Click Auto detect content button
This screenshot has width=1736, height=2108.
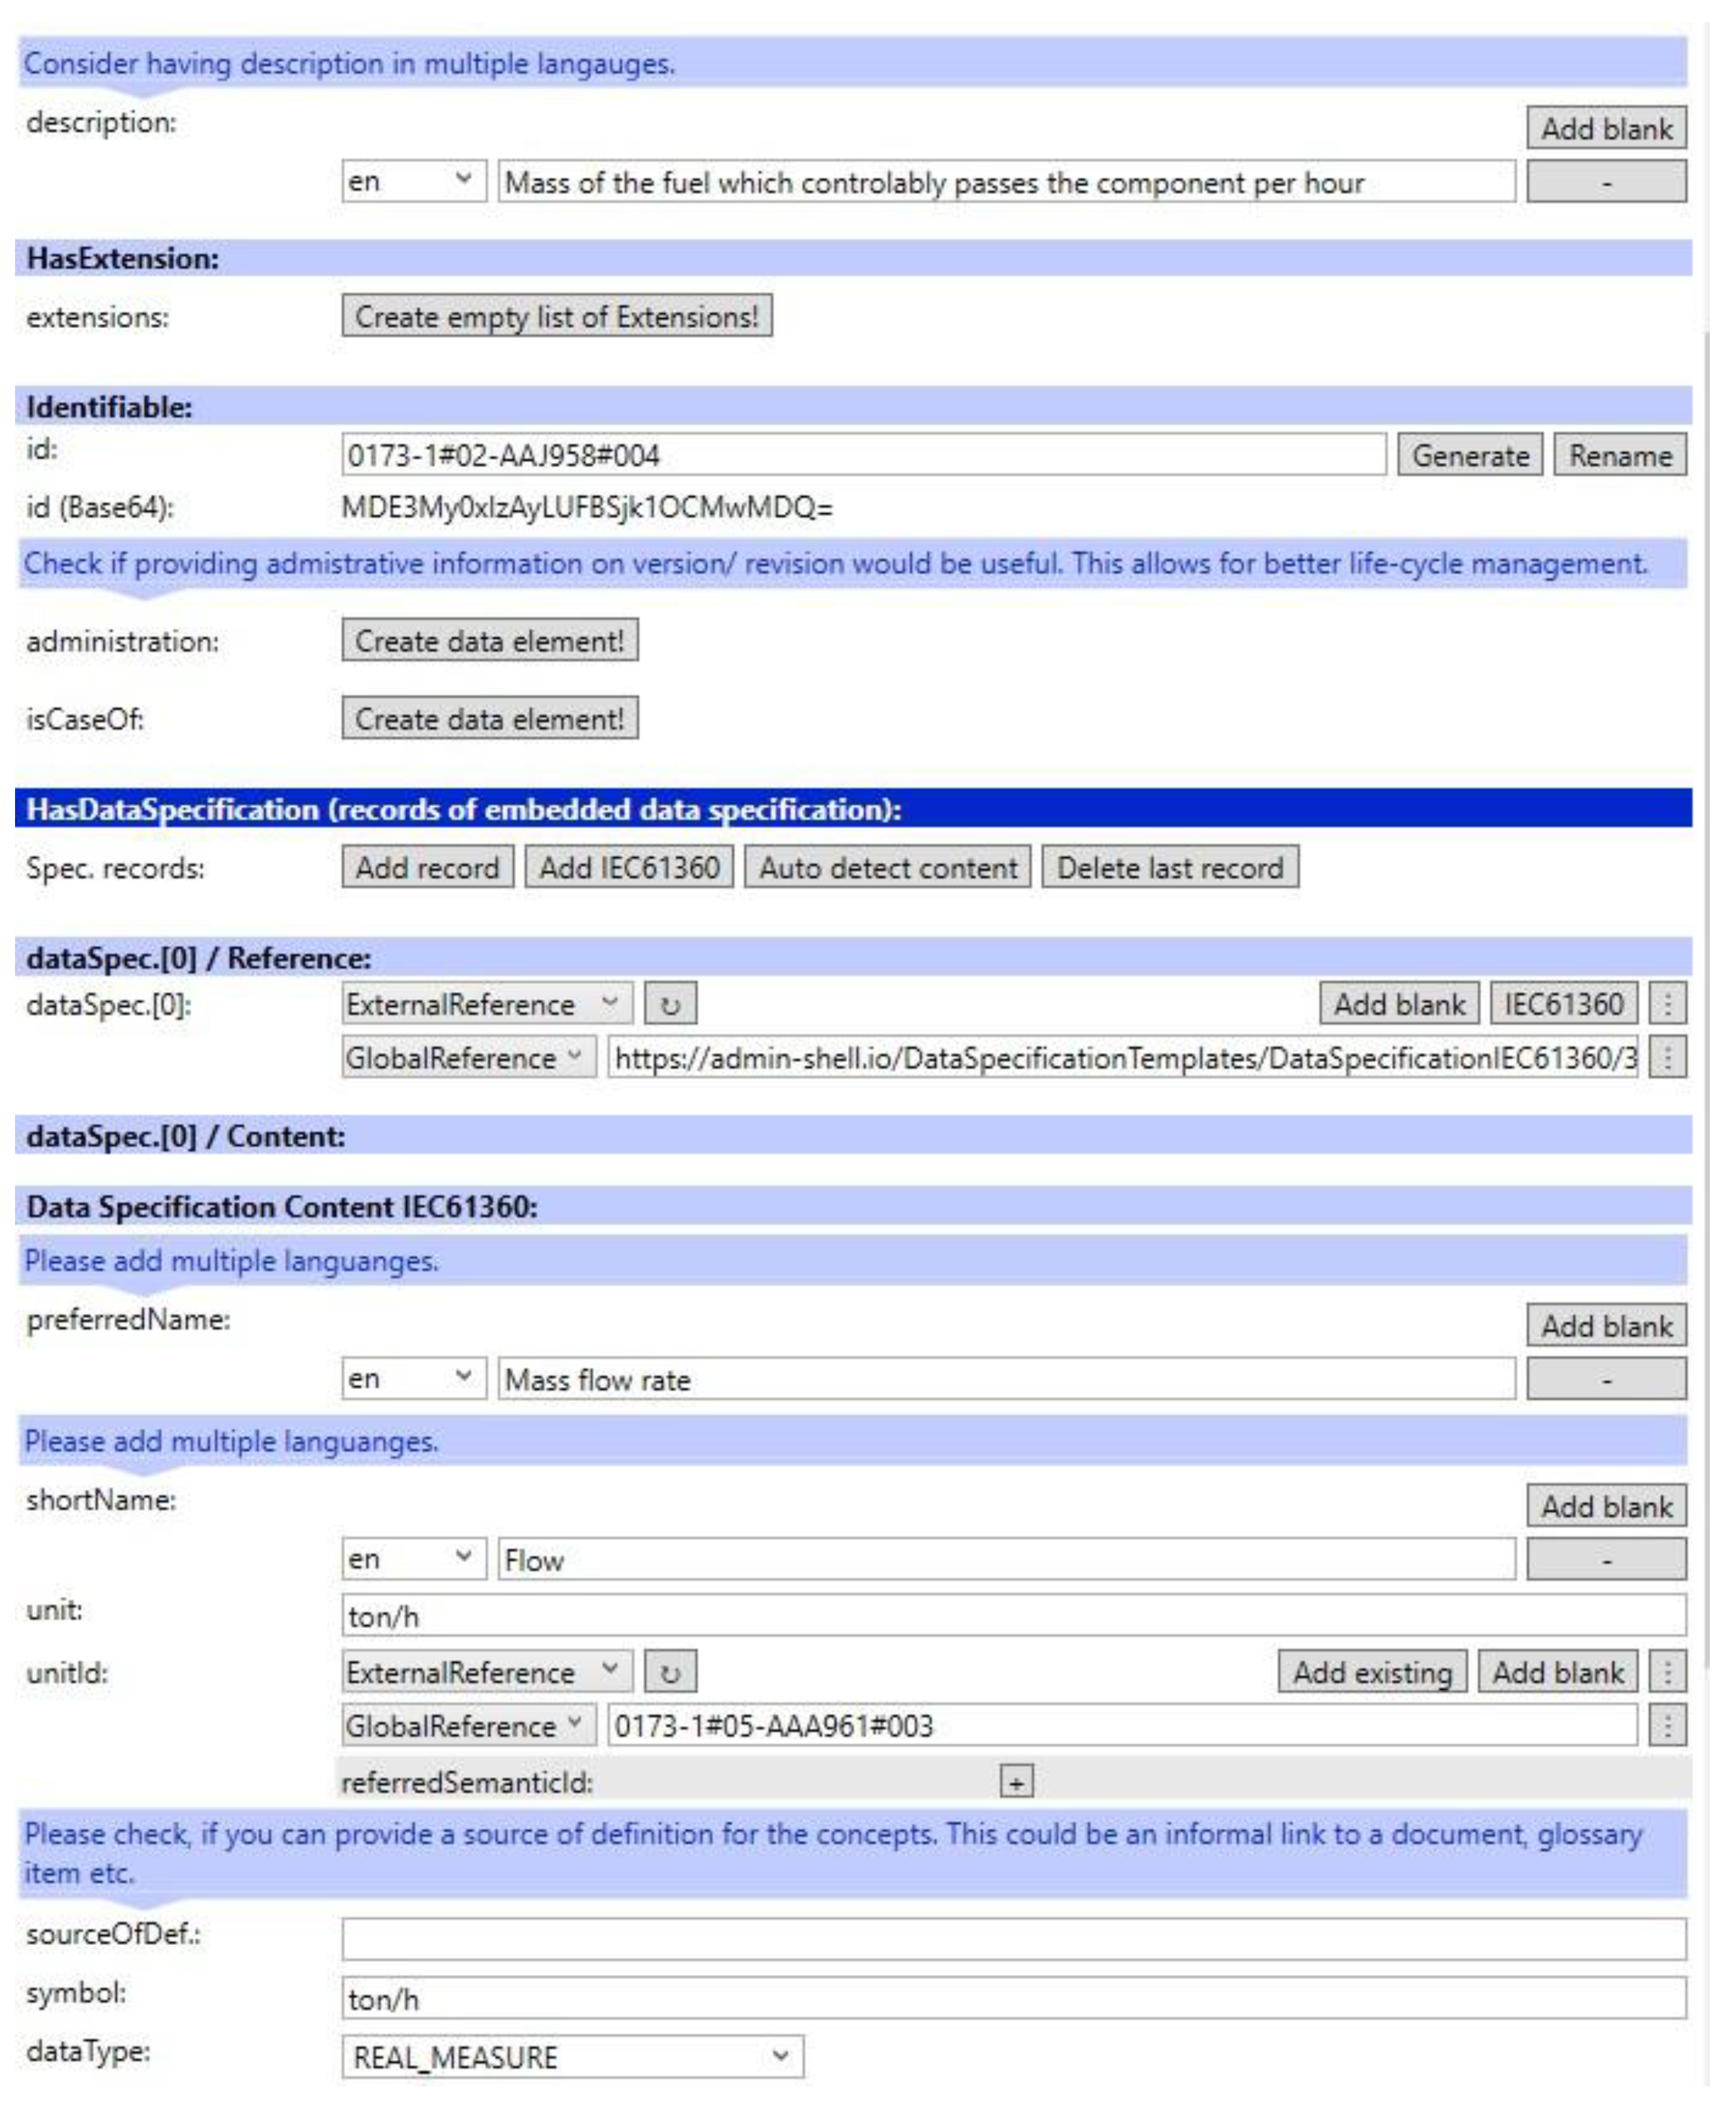(x=887, y=867)
